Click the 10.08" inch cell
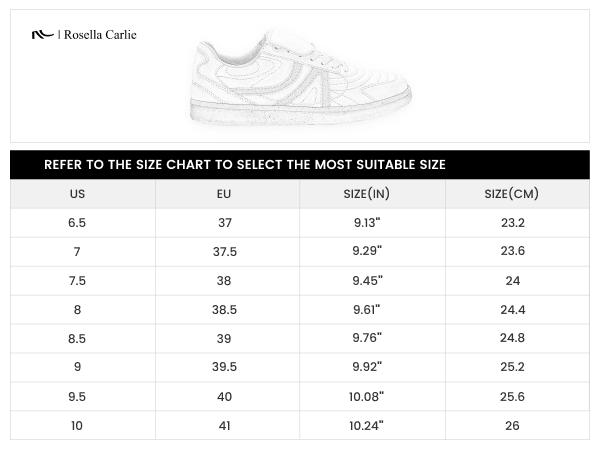 coord(367,397)
